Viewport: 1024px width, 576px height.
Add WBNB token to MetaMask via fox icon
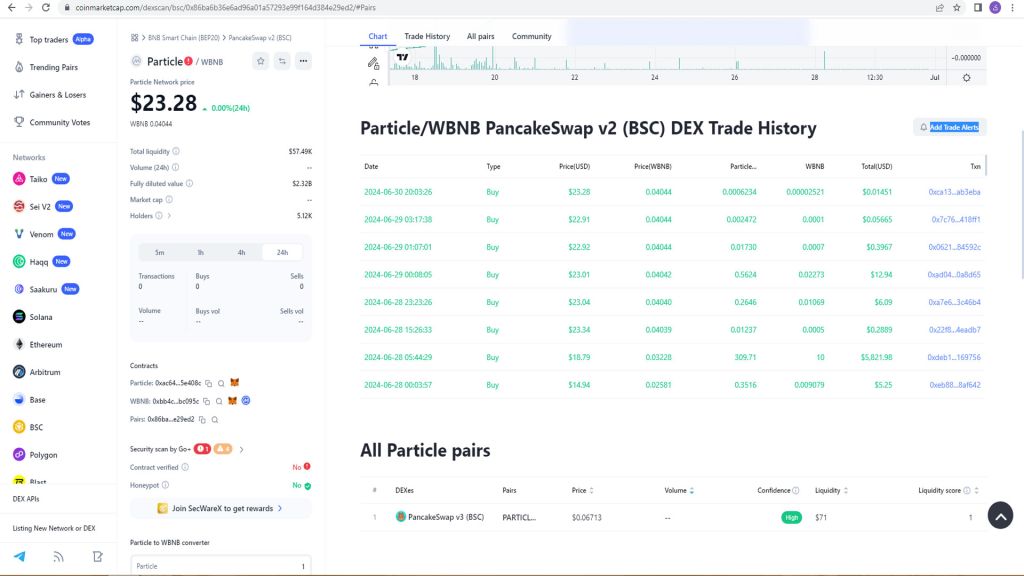point(232,401)
